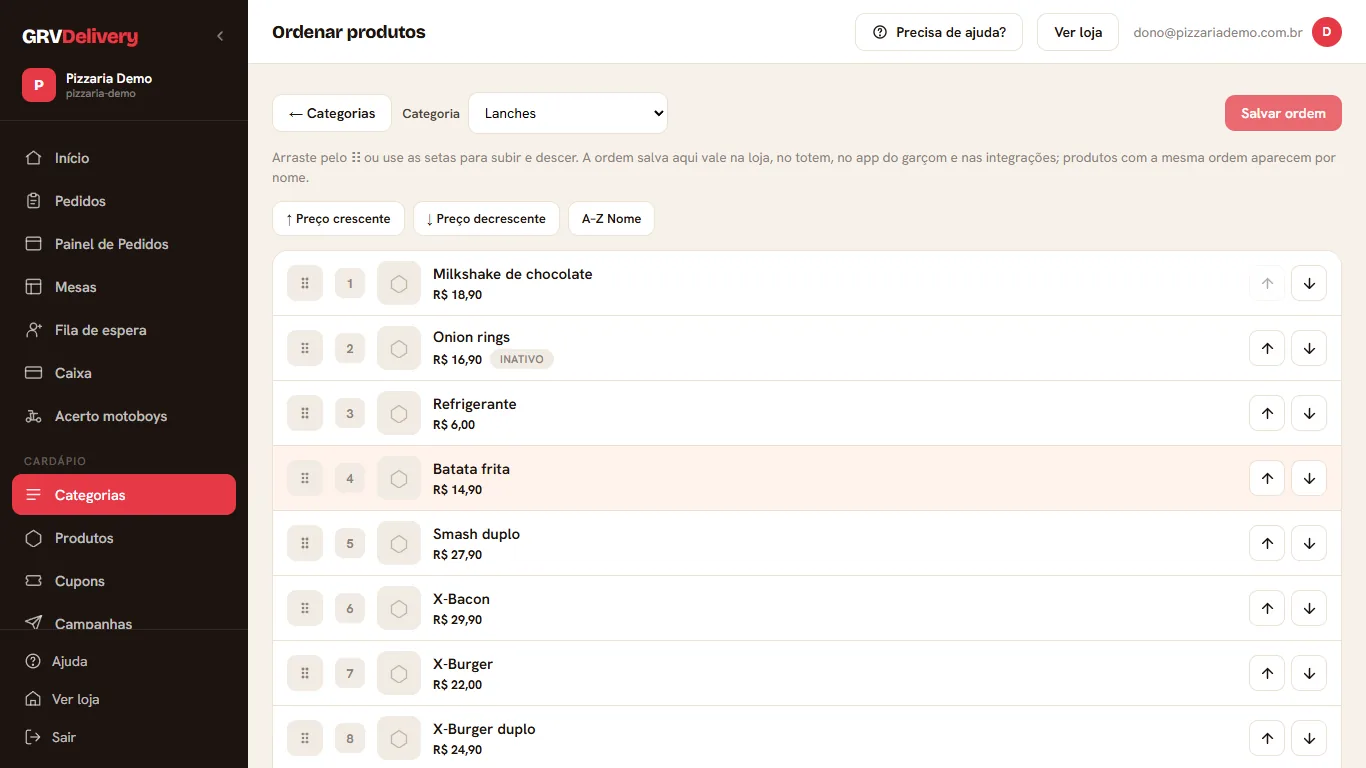1366x768 pixels.
Task: Move Milkshake de chocolate down
Action: [x=1309, y=283]
